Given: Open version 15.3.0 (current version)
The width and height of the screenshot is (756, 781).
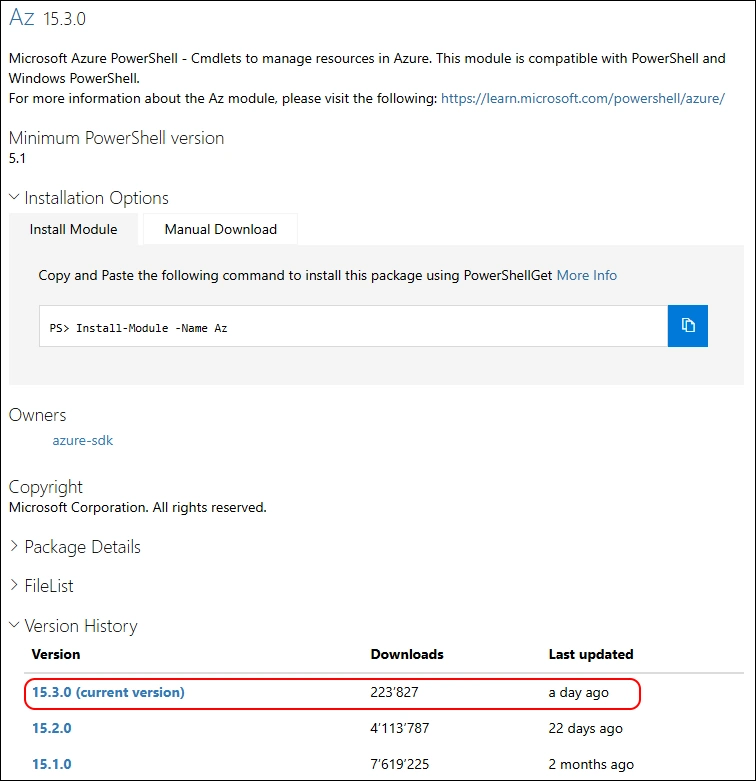Looking at the screenshot, I should pyautogui.click(x=108, y=692).
